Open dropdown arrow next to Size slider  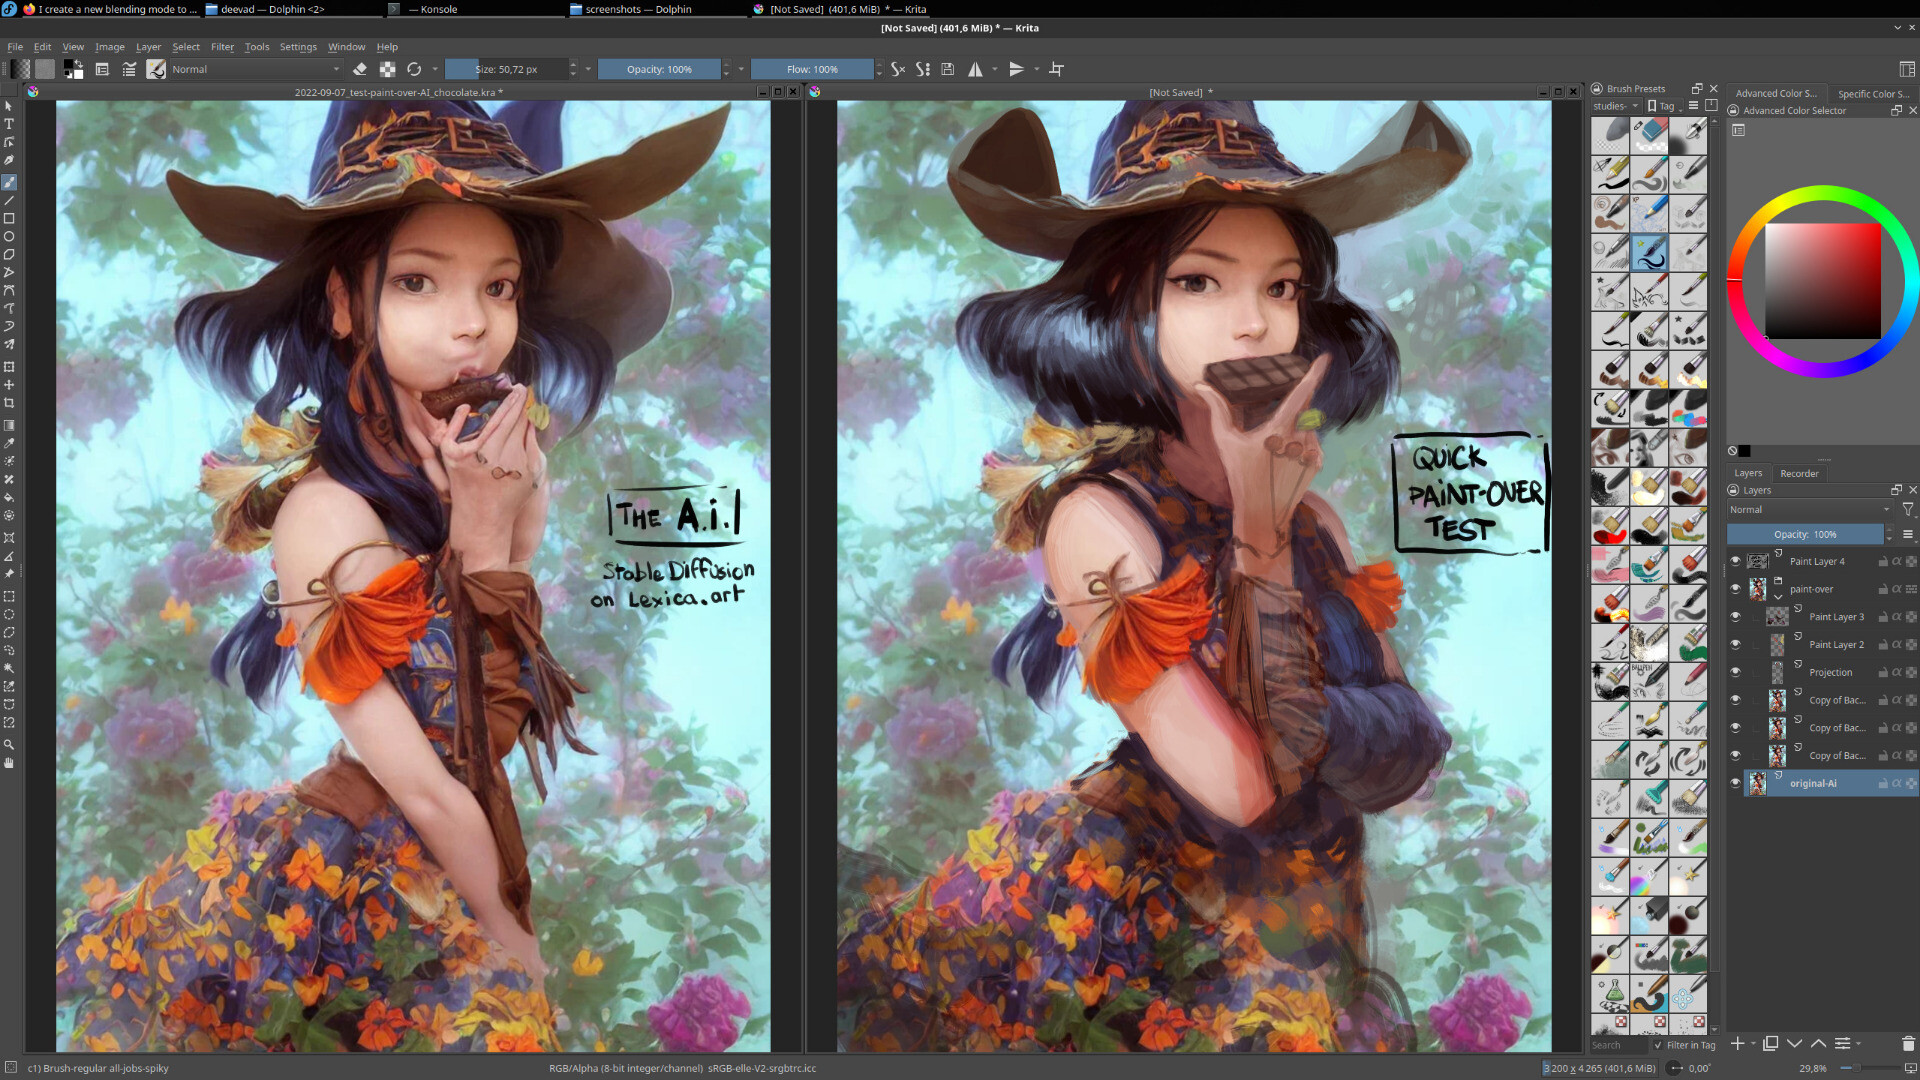click(x=588, y=69)
